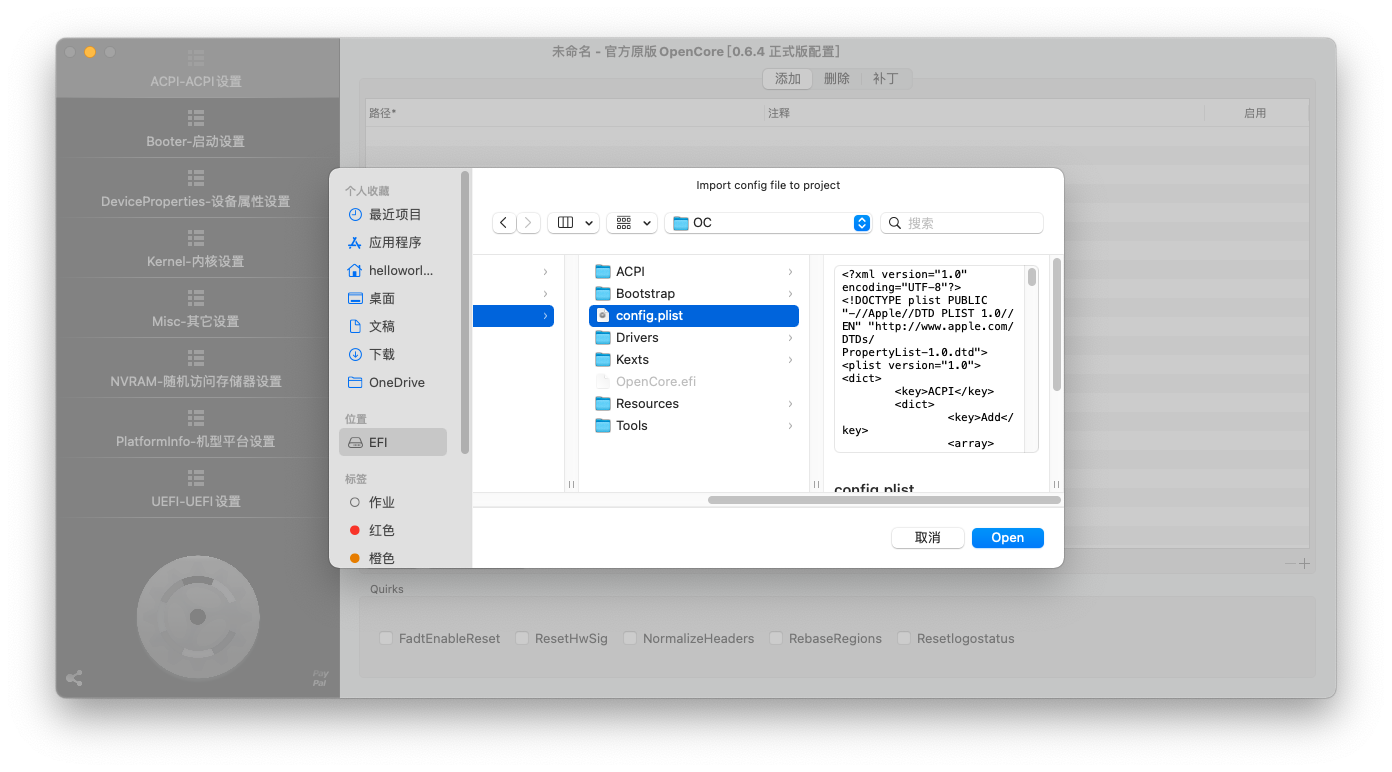This screenshot has height=772, width=1392.
Task: Go forward with the forward arrow
Action: coord(528,223)
